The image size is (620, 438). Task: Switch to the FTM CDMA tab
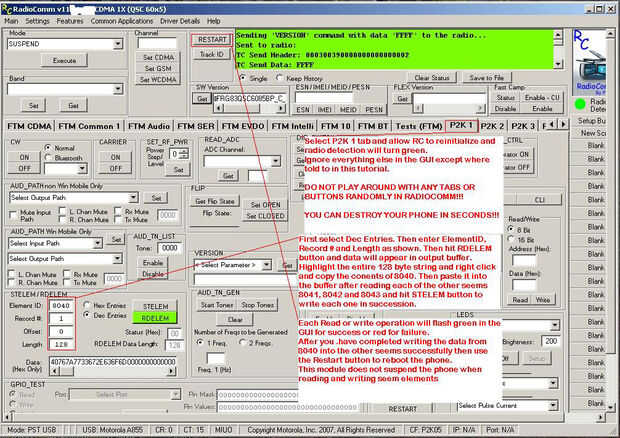coord(29,126)
